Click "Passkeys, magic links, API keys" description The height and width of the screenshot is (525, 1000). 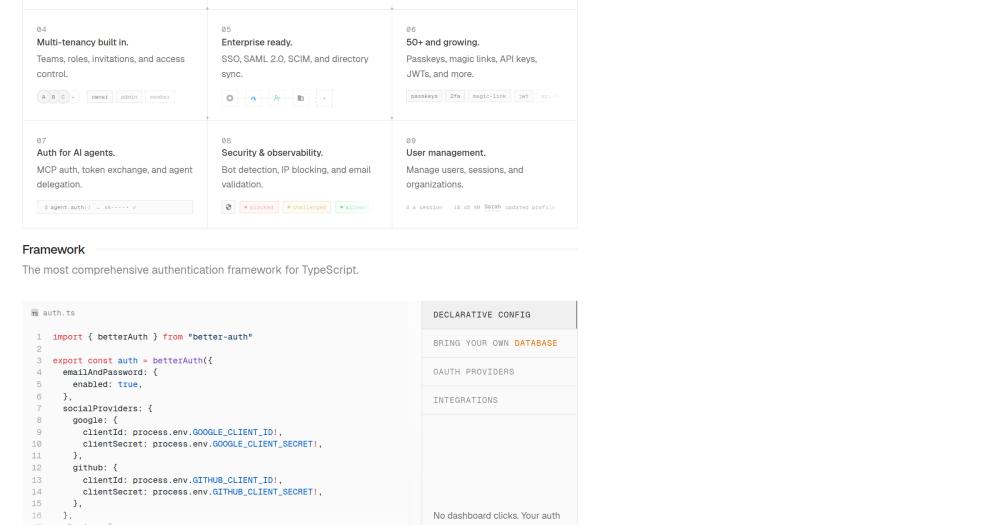tap(471, 66)
